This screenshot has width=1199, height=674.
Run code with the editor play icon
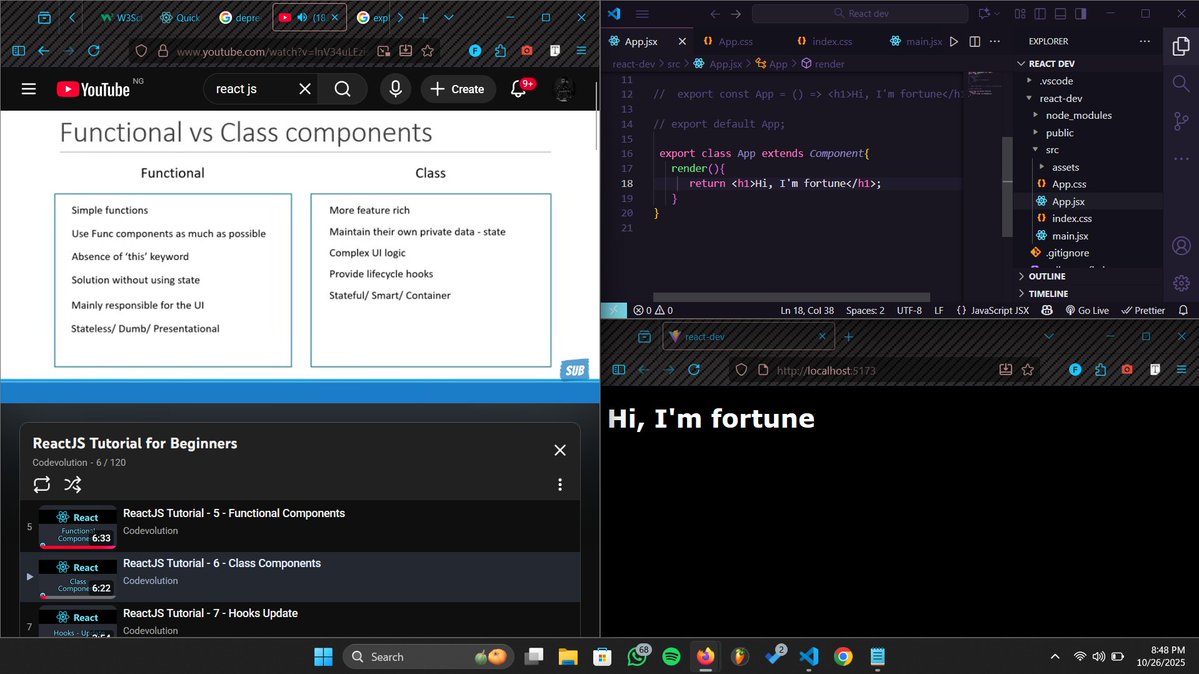954,41
